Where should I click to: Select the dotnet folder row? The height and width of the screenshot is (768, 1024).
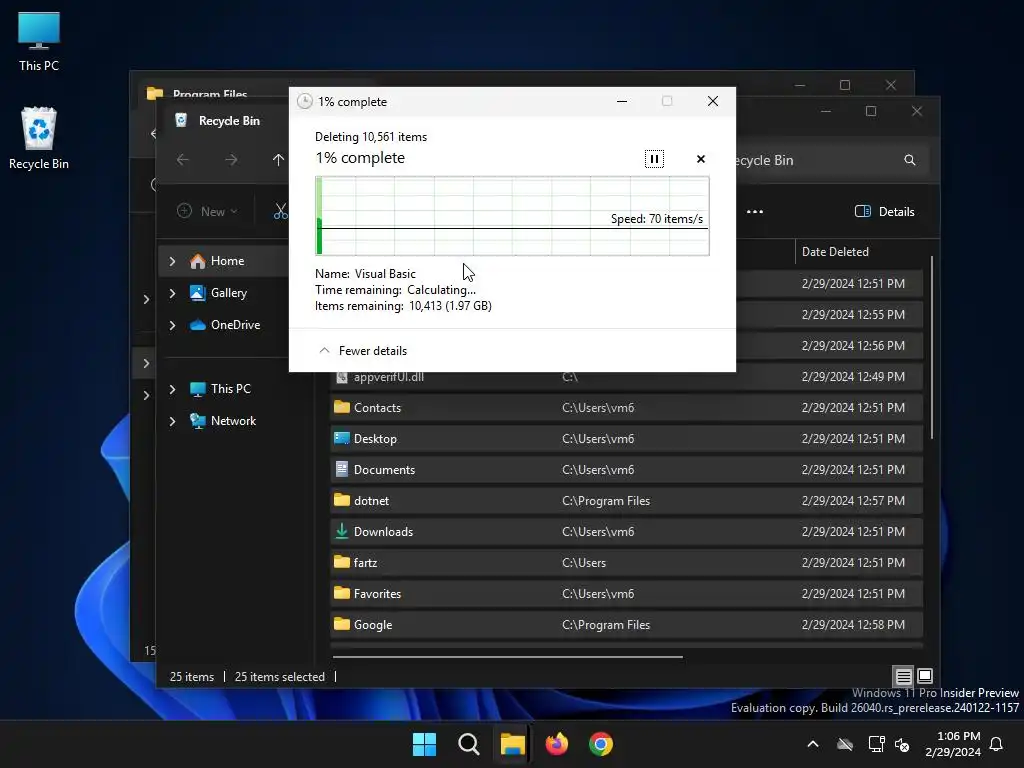(x=626, y=500)
